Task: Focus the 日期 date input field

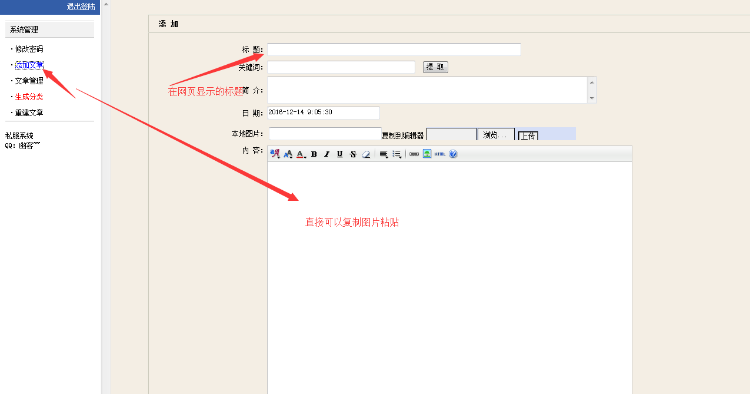Action: (x=323, y=113)
